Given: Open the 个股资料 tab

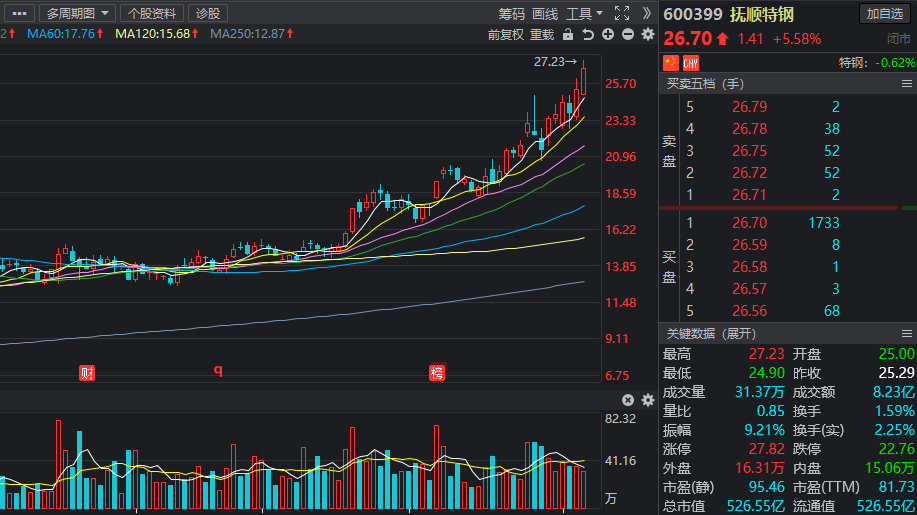Looking at the screenshot, I should [152, 13].
